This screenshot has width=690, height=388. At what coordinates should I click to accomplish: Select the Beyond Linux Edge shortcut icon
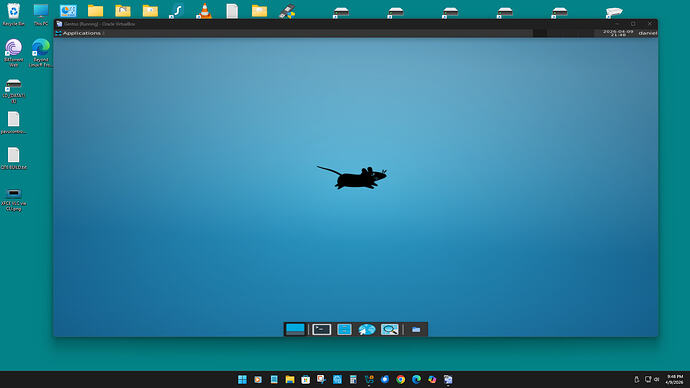41,53
